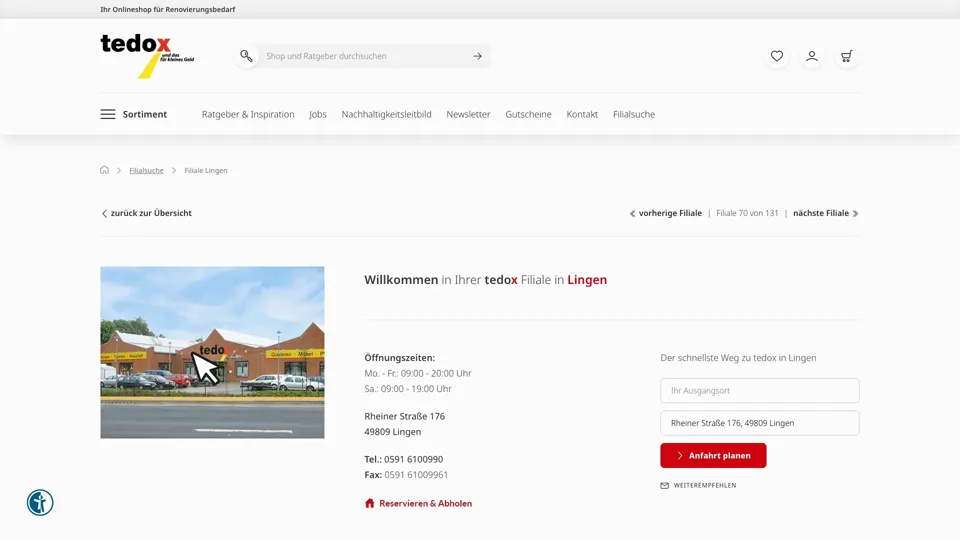The width and height of the screenshot is (960, 540).
Task: Click the text Filiale 70 von 131
Action: (747, 213)
